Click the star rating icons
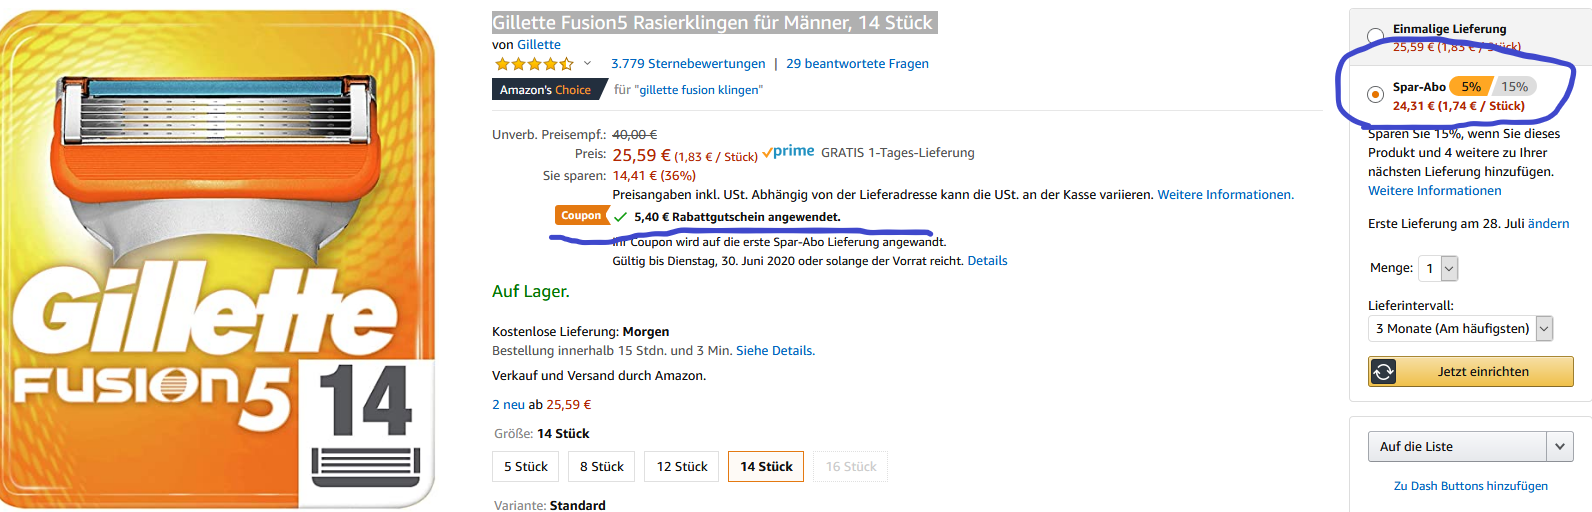Screen dimensions: 1592x512 tap(534, 64)
